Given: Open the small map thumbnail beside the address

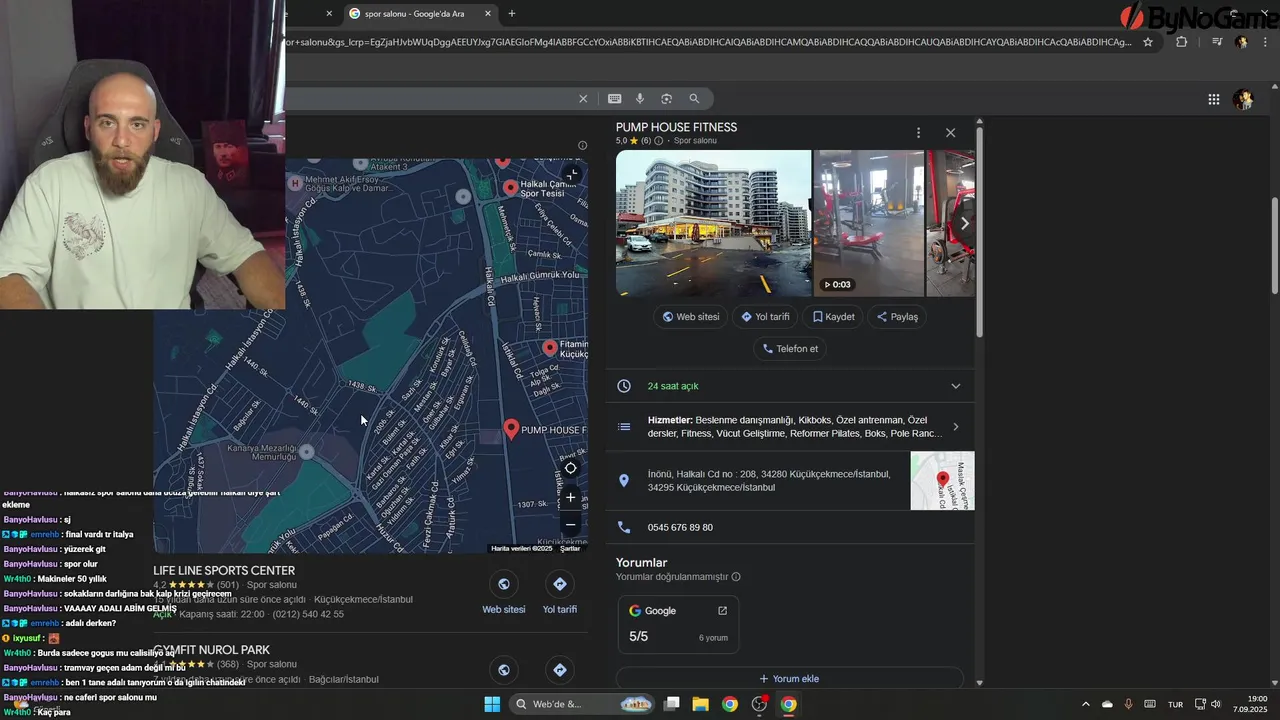Looking at the screenshot, I should click(x=942, y=481).
